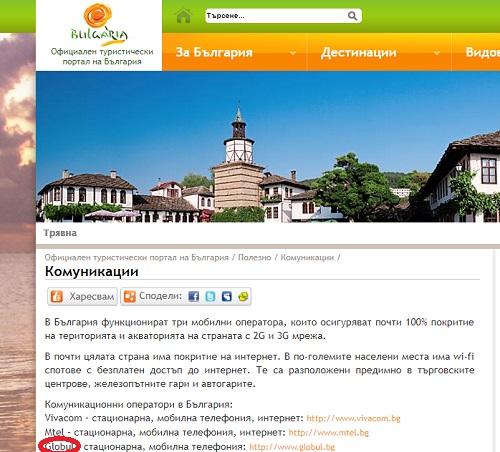Viewport: 500px width, 452px height.
Task: Open the mtel.bg link
Action: (x=329, y=432)
